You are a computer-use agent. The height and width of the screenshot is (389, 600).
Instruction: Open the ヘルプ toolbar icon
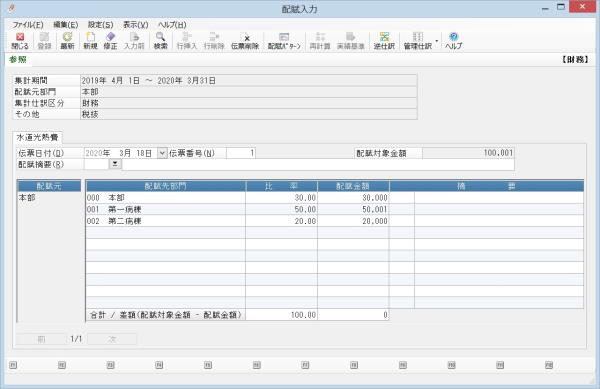[454, 41]
